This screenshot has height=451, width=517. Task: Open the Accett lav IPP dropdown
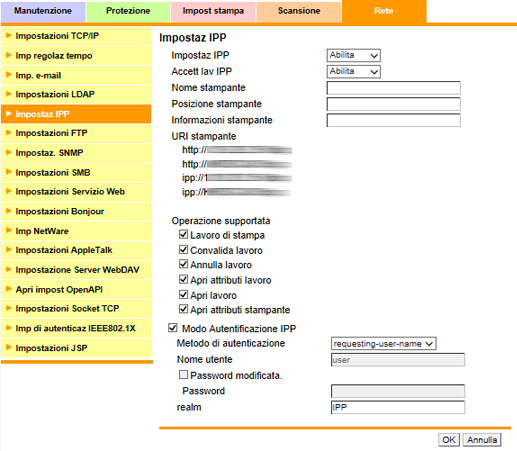(353, 71)
